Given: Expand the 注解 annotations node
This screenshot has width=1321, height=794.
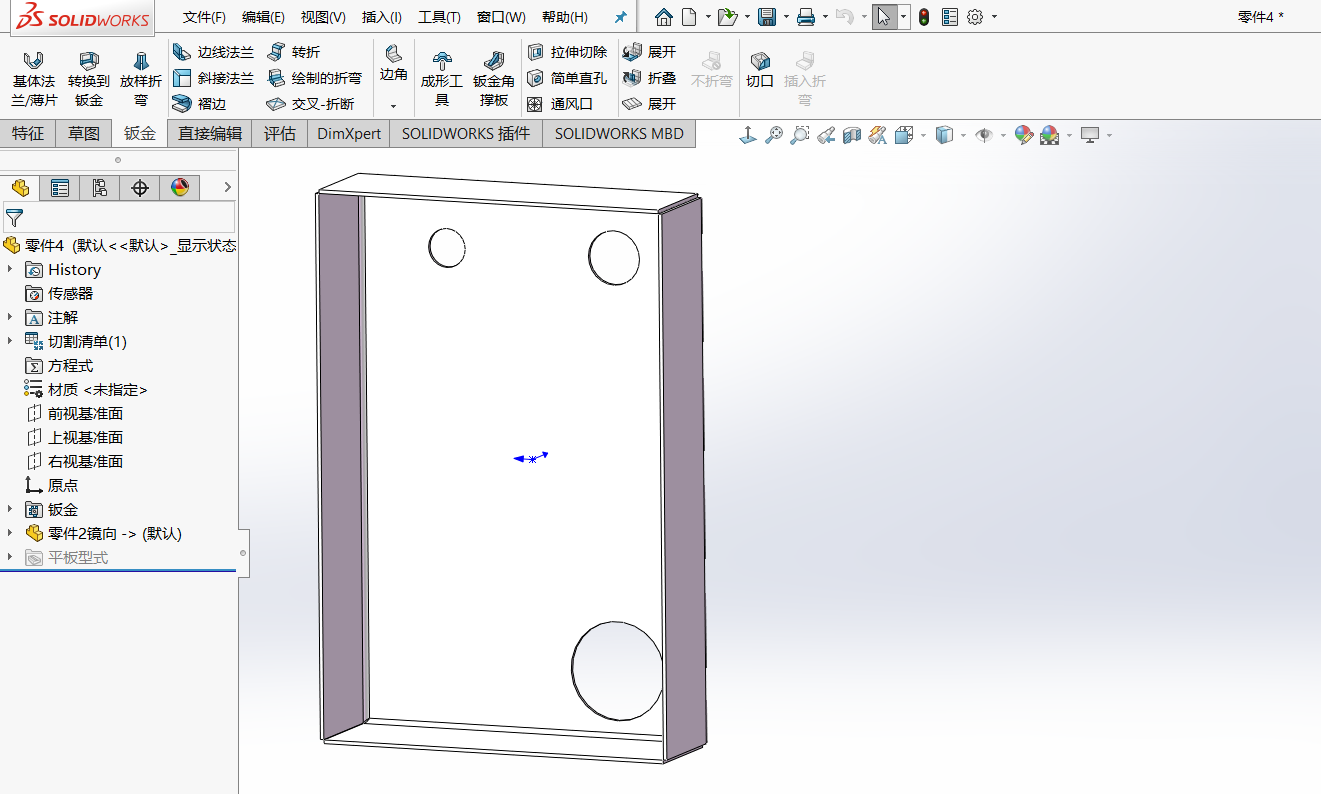Looking at the screenshot, I should point(10,317).
